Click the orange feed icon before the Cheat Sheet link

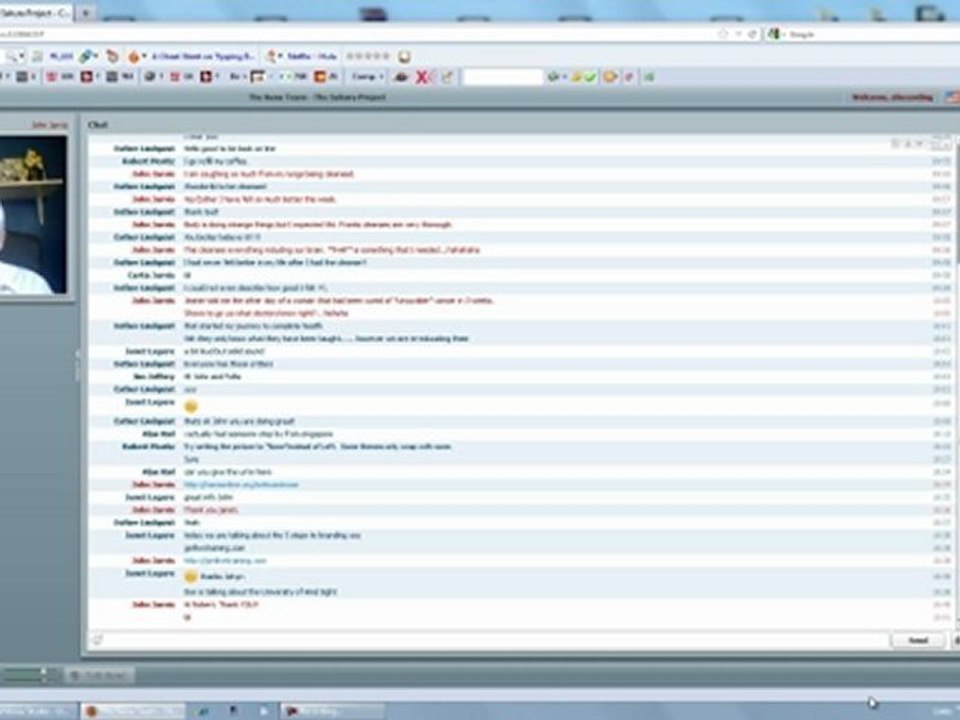(134, 57)
